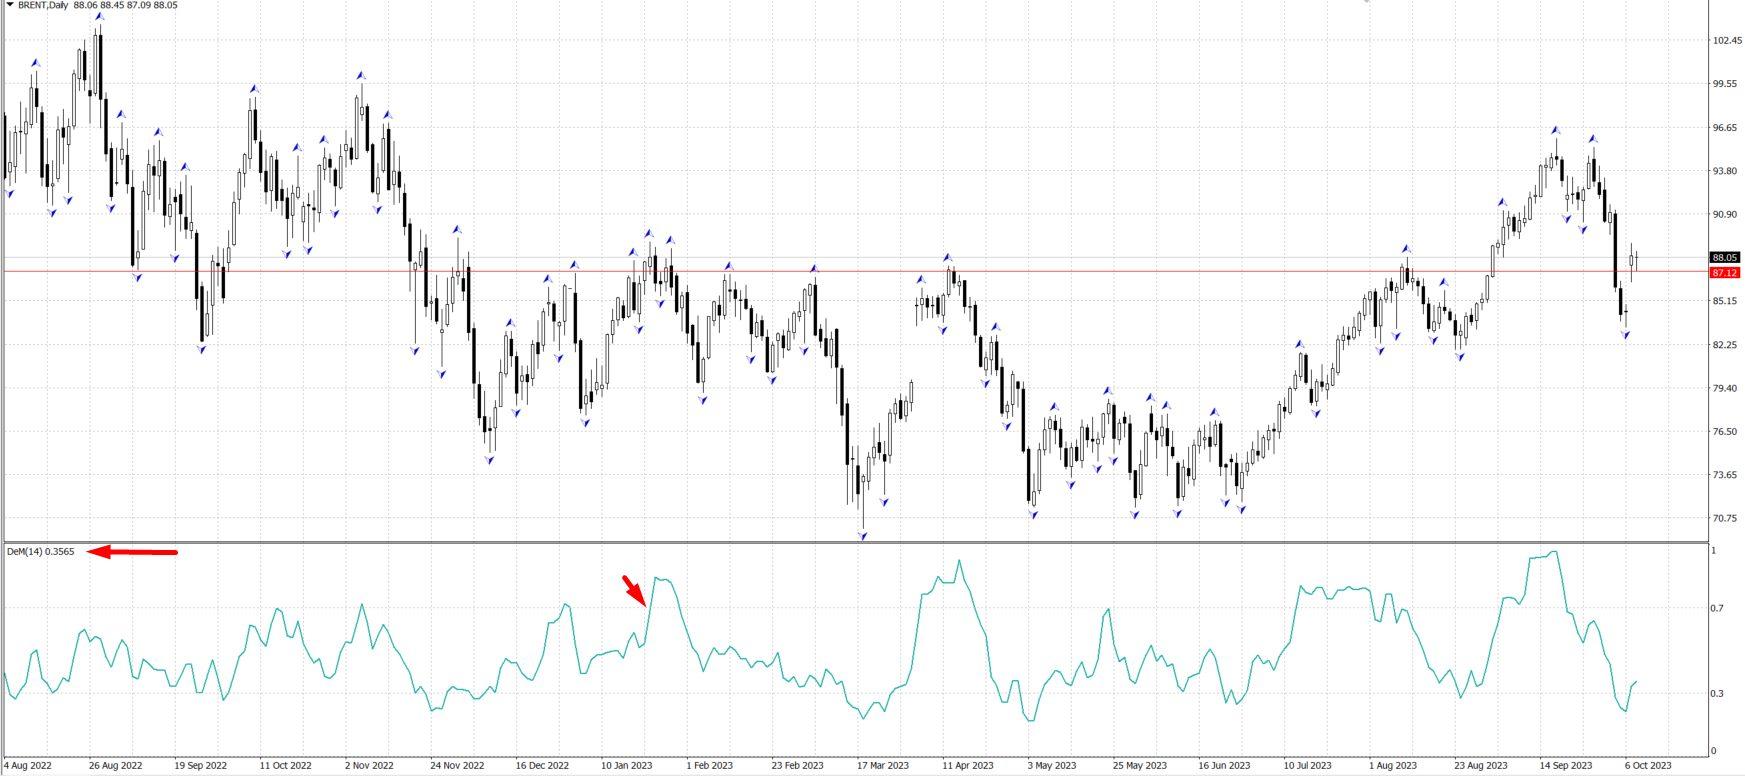Click the 70.75 price scale label

pos(1725,518)
